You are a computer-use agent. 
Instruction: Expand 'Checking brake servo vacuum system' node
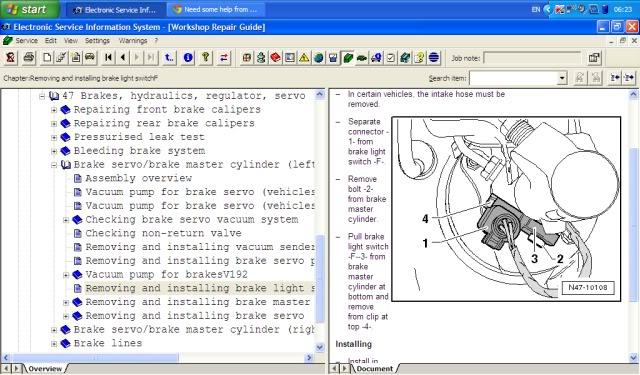click(66, 220)
